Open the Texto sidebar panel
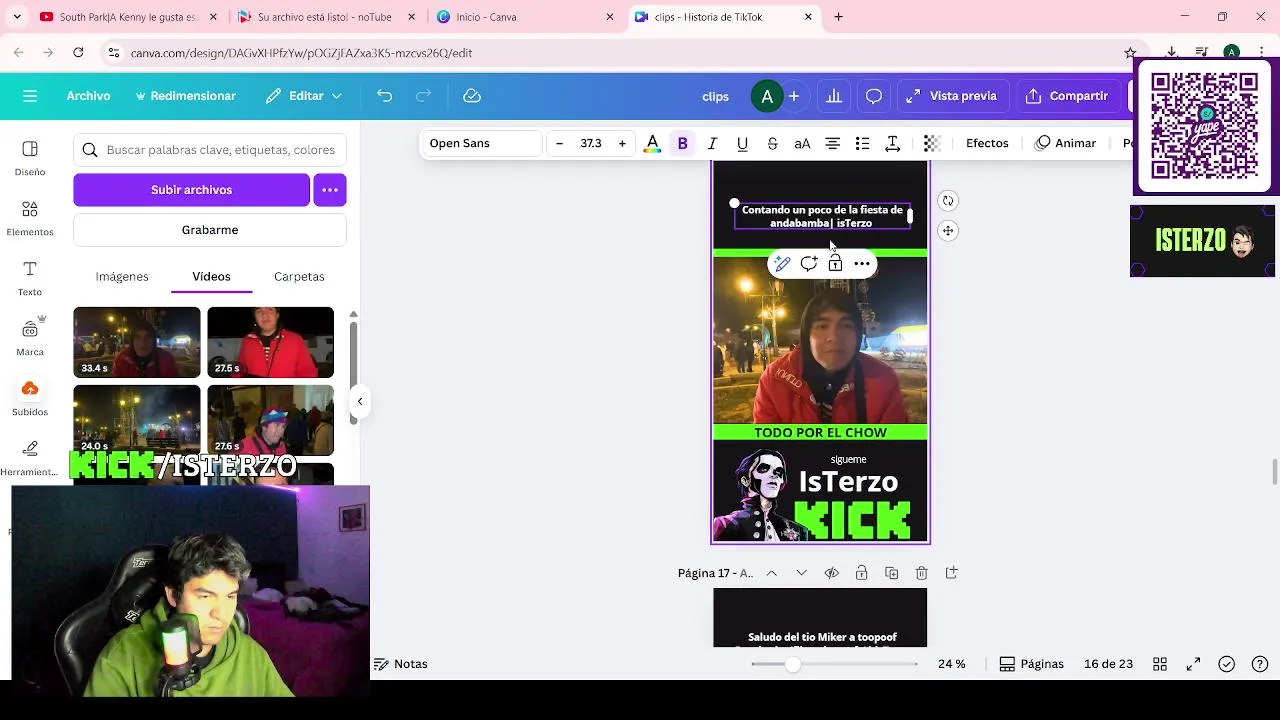 30,278
